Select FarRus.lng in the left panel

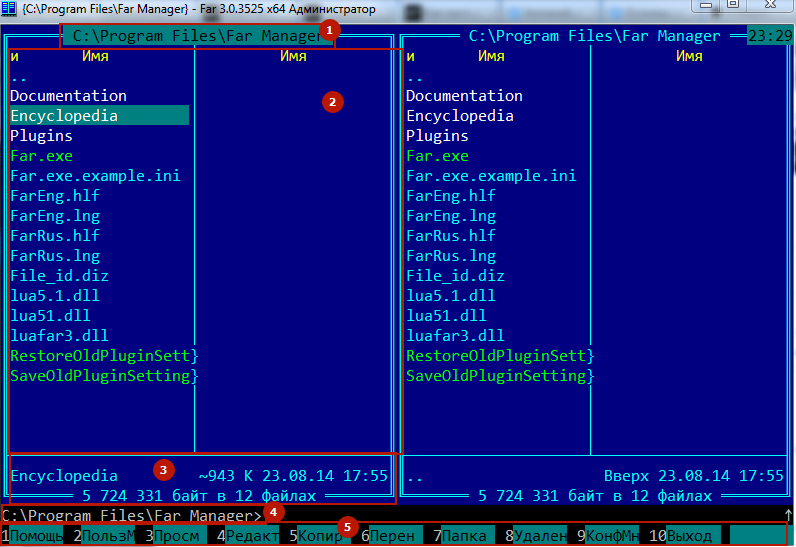55,256
